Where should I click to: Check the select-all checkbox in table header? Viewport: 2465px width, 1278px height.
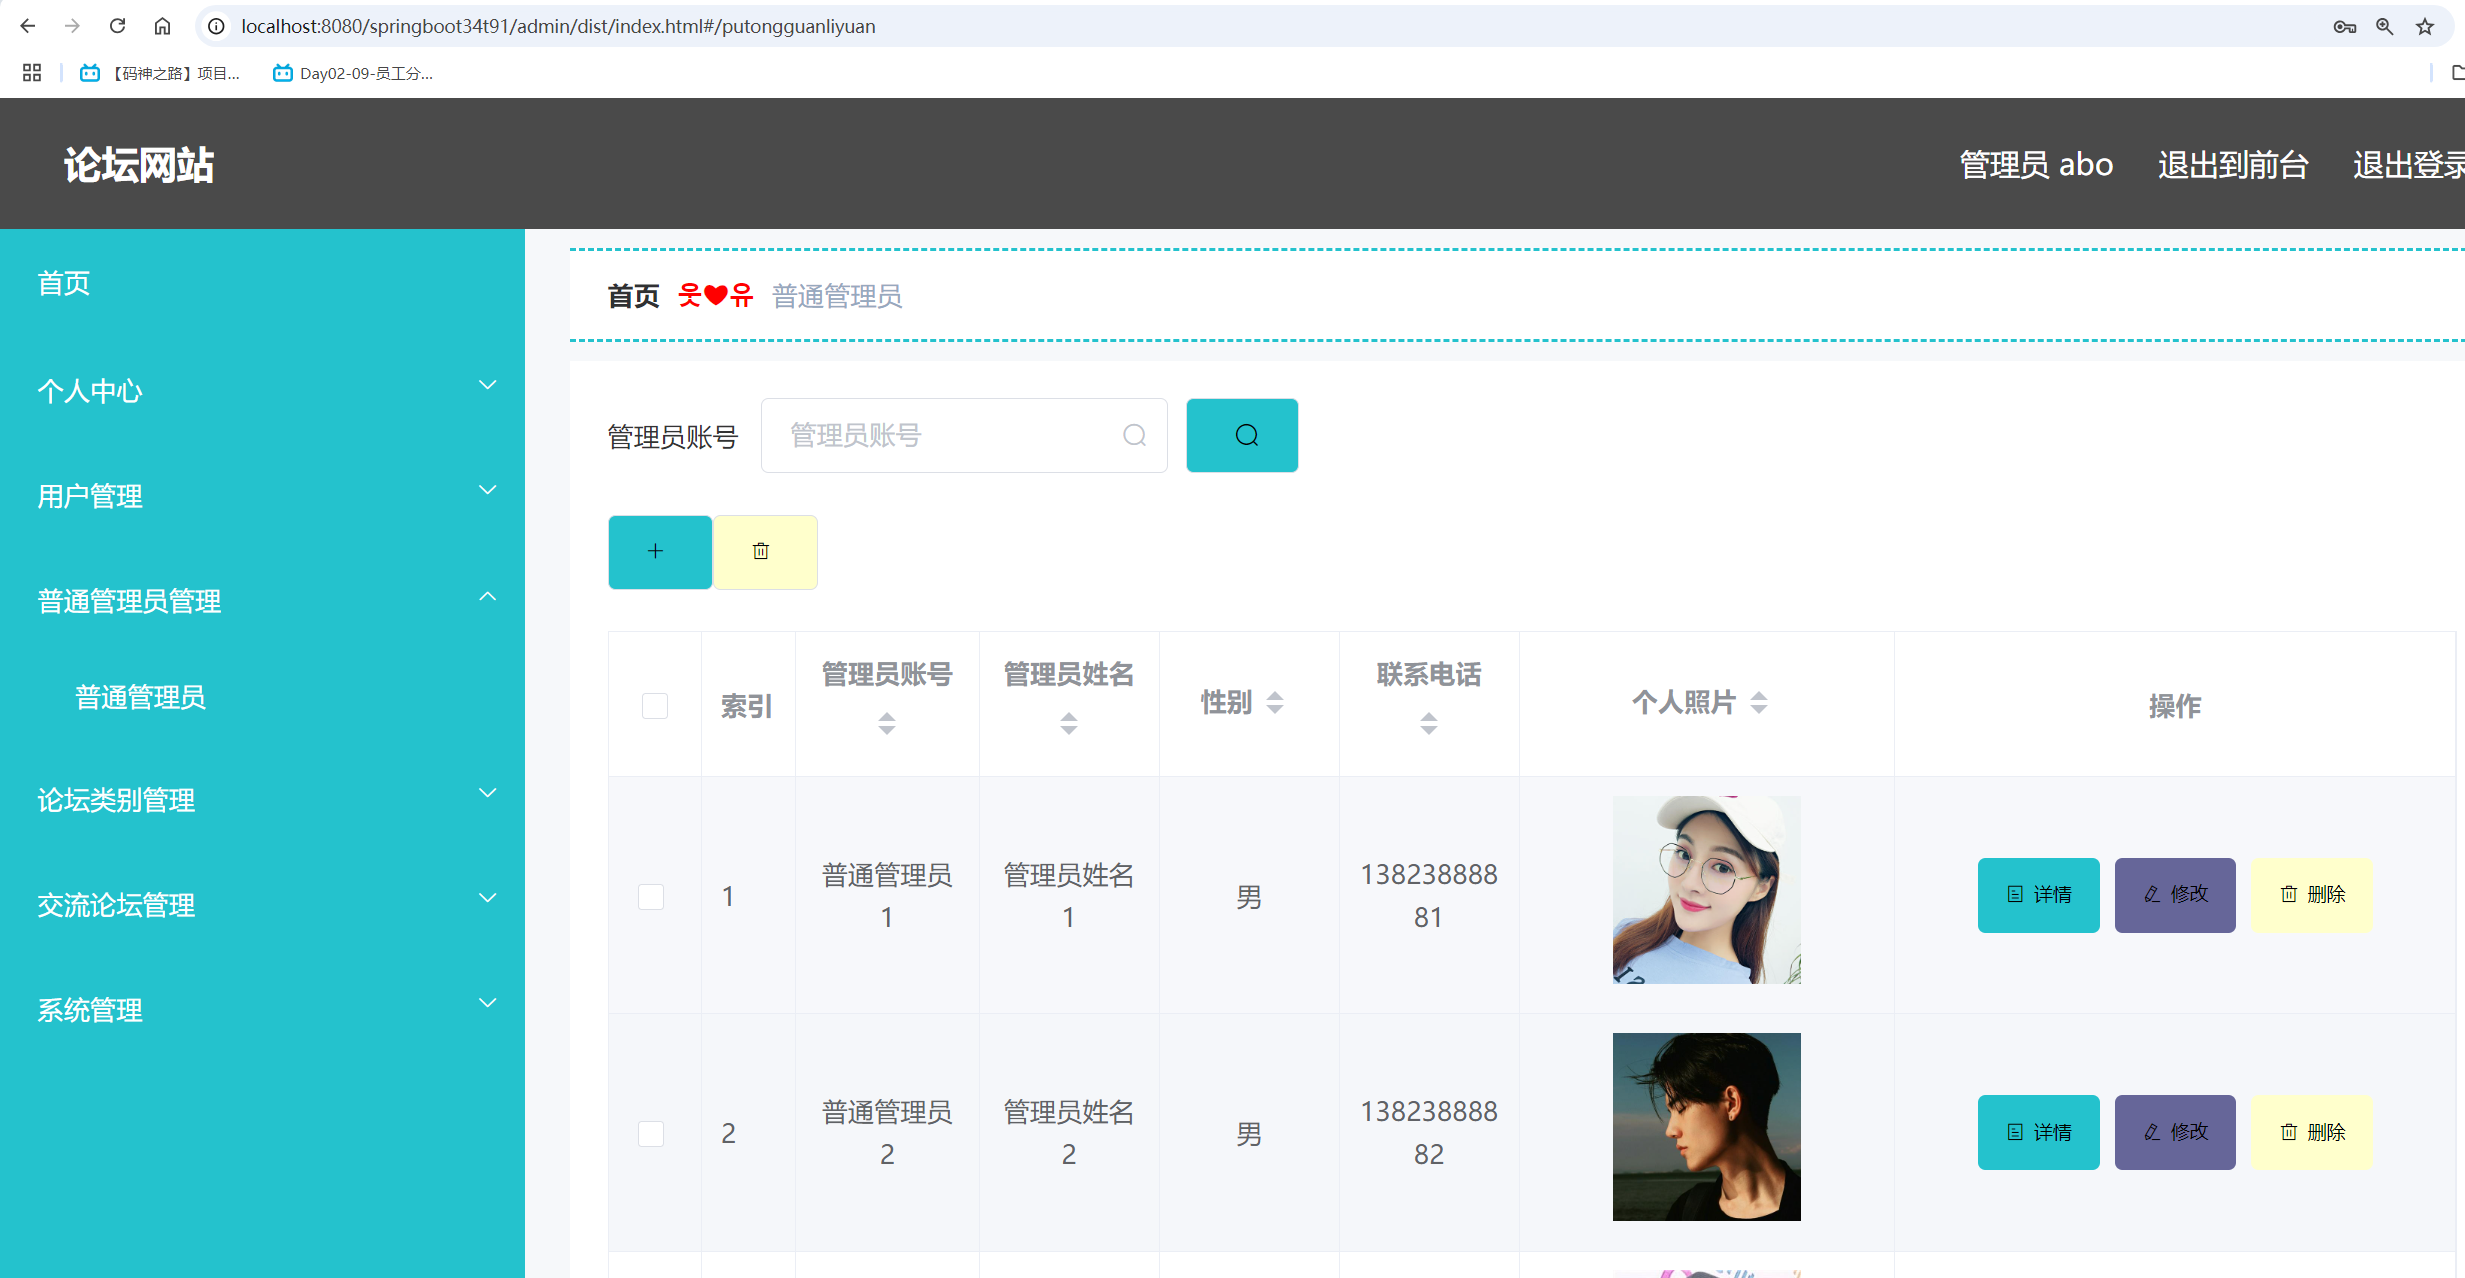654,705
